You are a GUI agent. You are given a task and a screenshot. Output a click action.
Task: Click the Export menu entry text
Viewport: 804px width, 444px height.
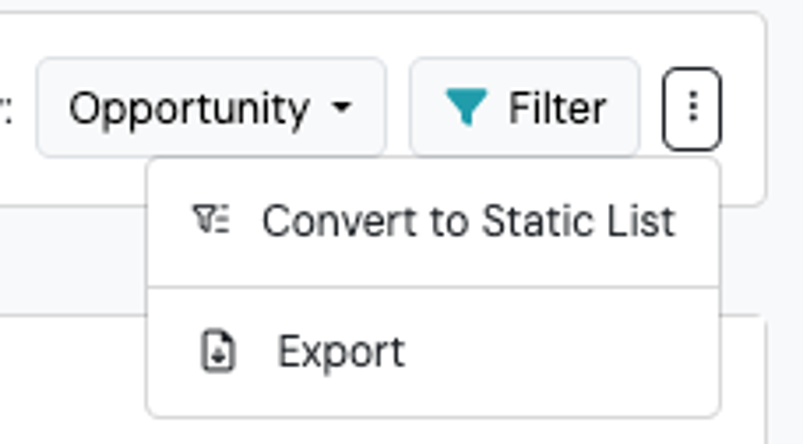tap(341, 352)
